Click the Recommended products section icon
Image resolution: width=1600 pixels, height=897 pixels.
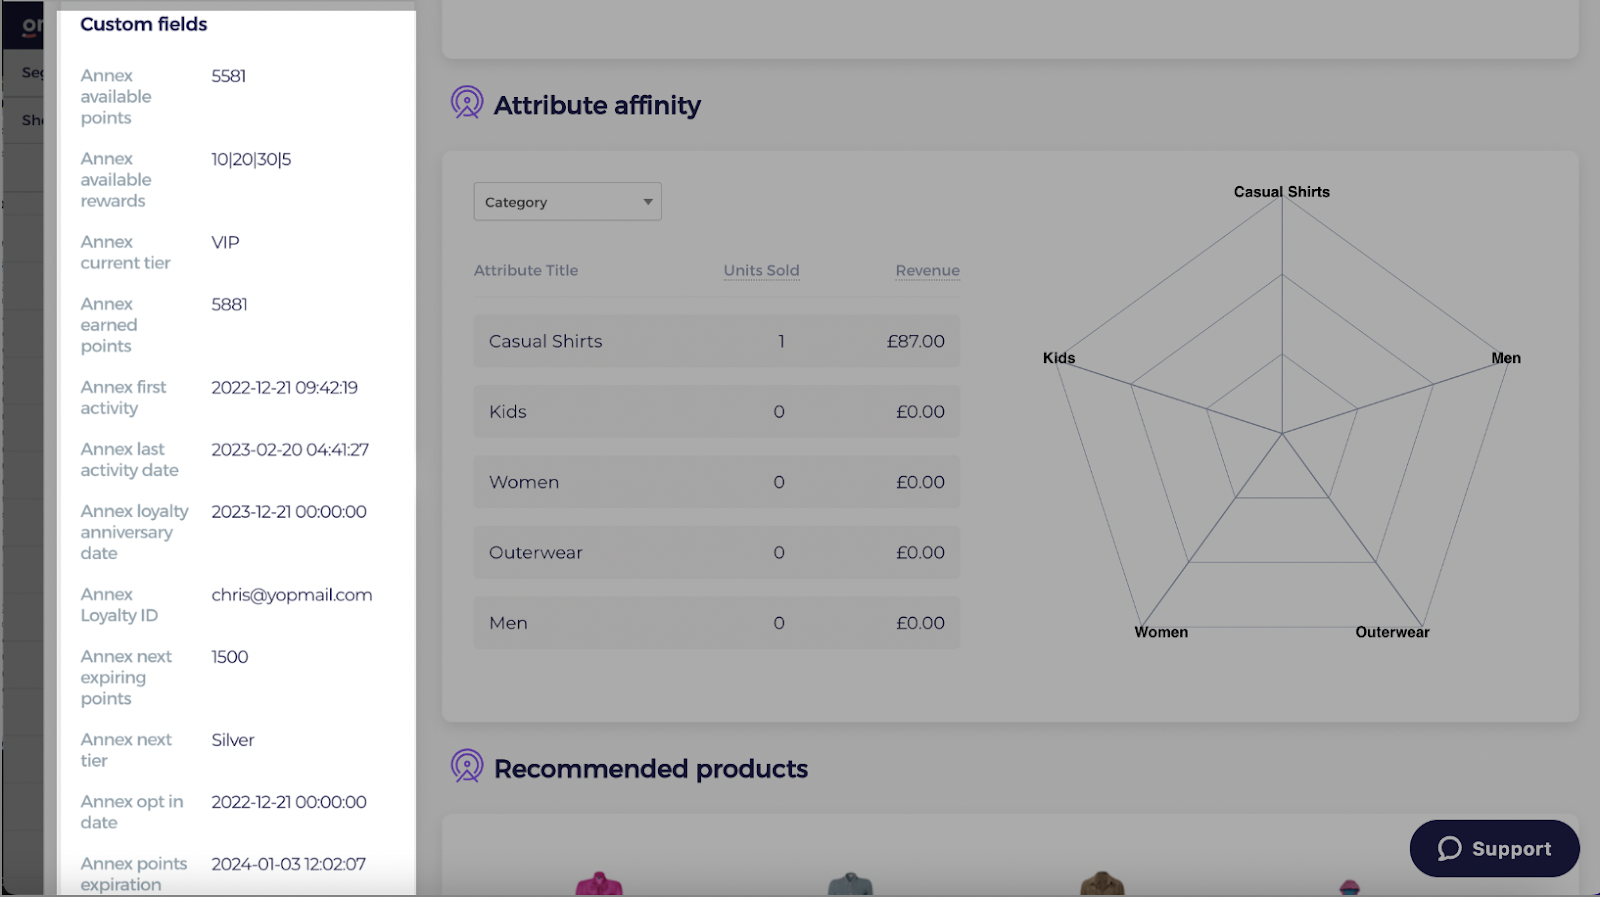click(x=466, y=767)
